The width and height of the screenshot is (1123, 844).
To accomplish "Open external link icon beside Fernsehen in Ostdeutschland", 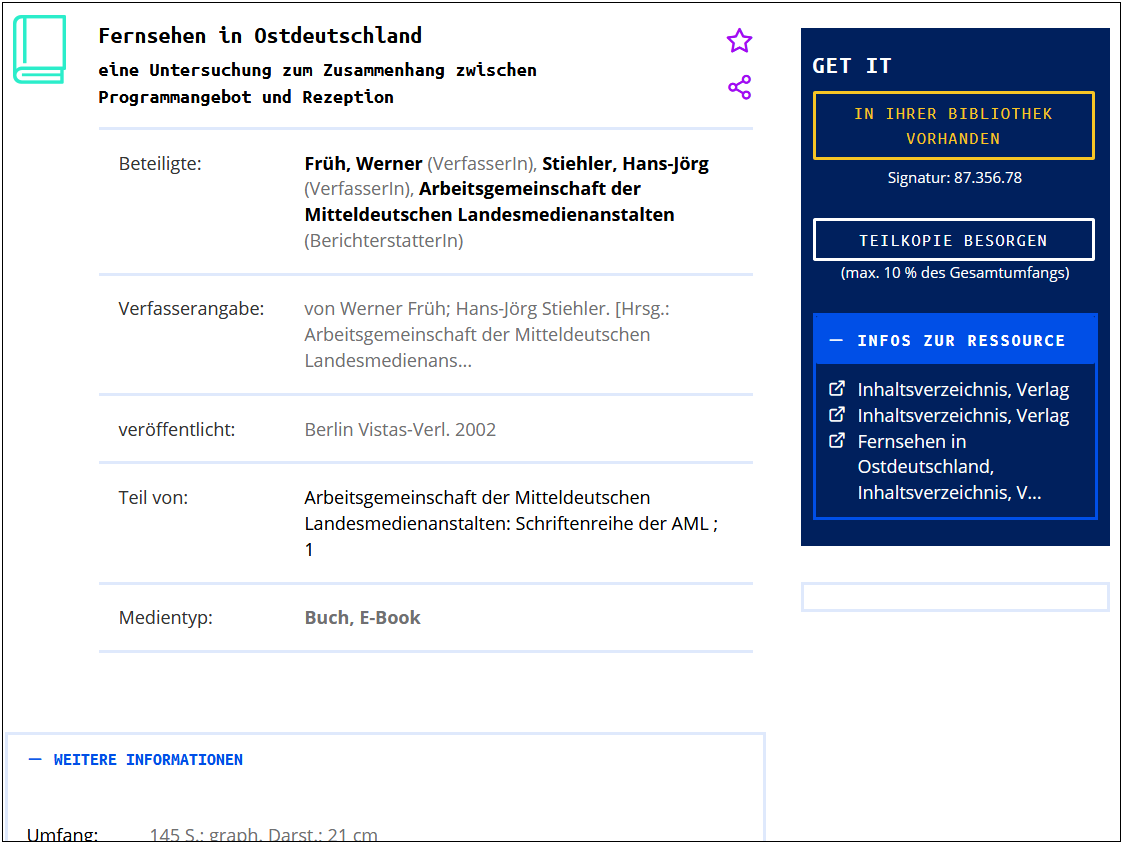I will 837,440.
